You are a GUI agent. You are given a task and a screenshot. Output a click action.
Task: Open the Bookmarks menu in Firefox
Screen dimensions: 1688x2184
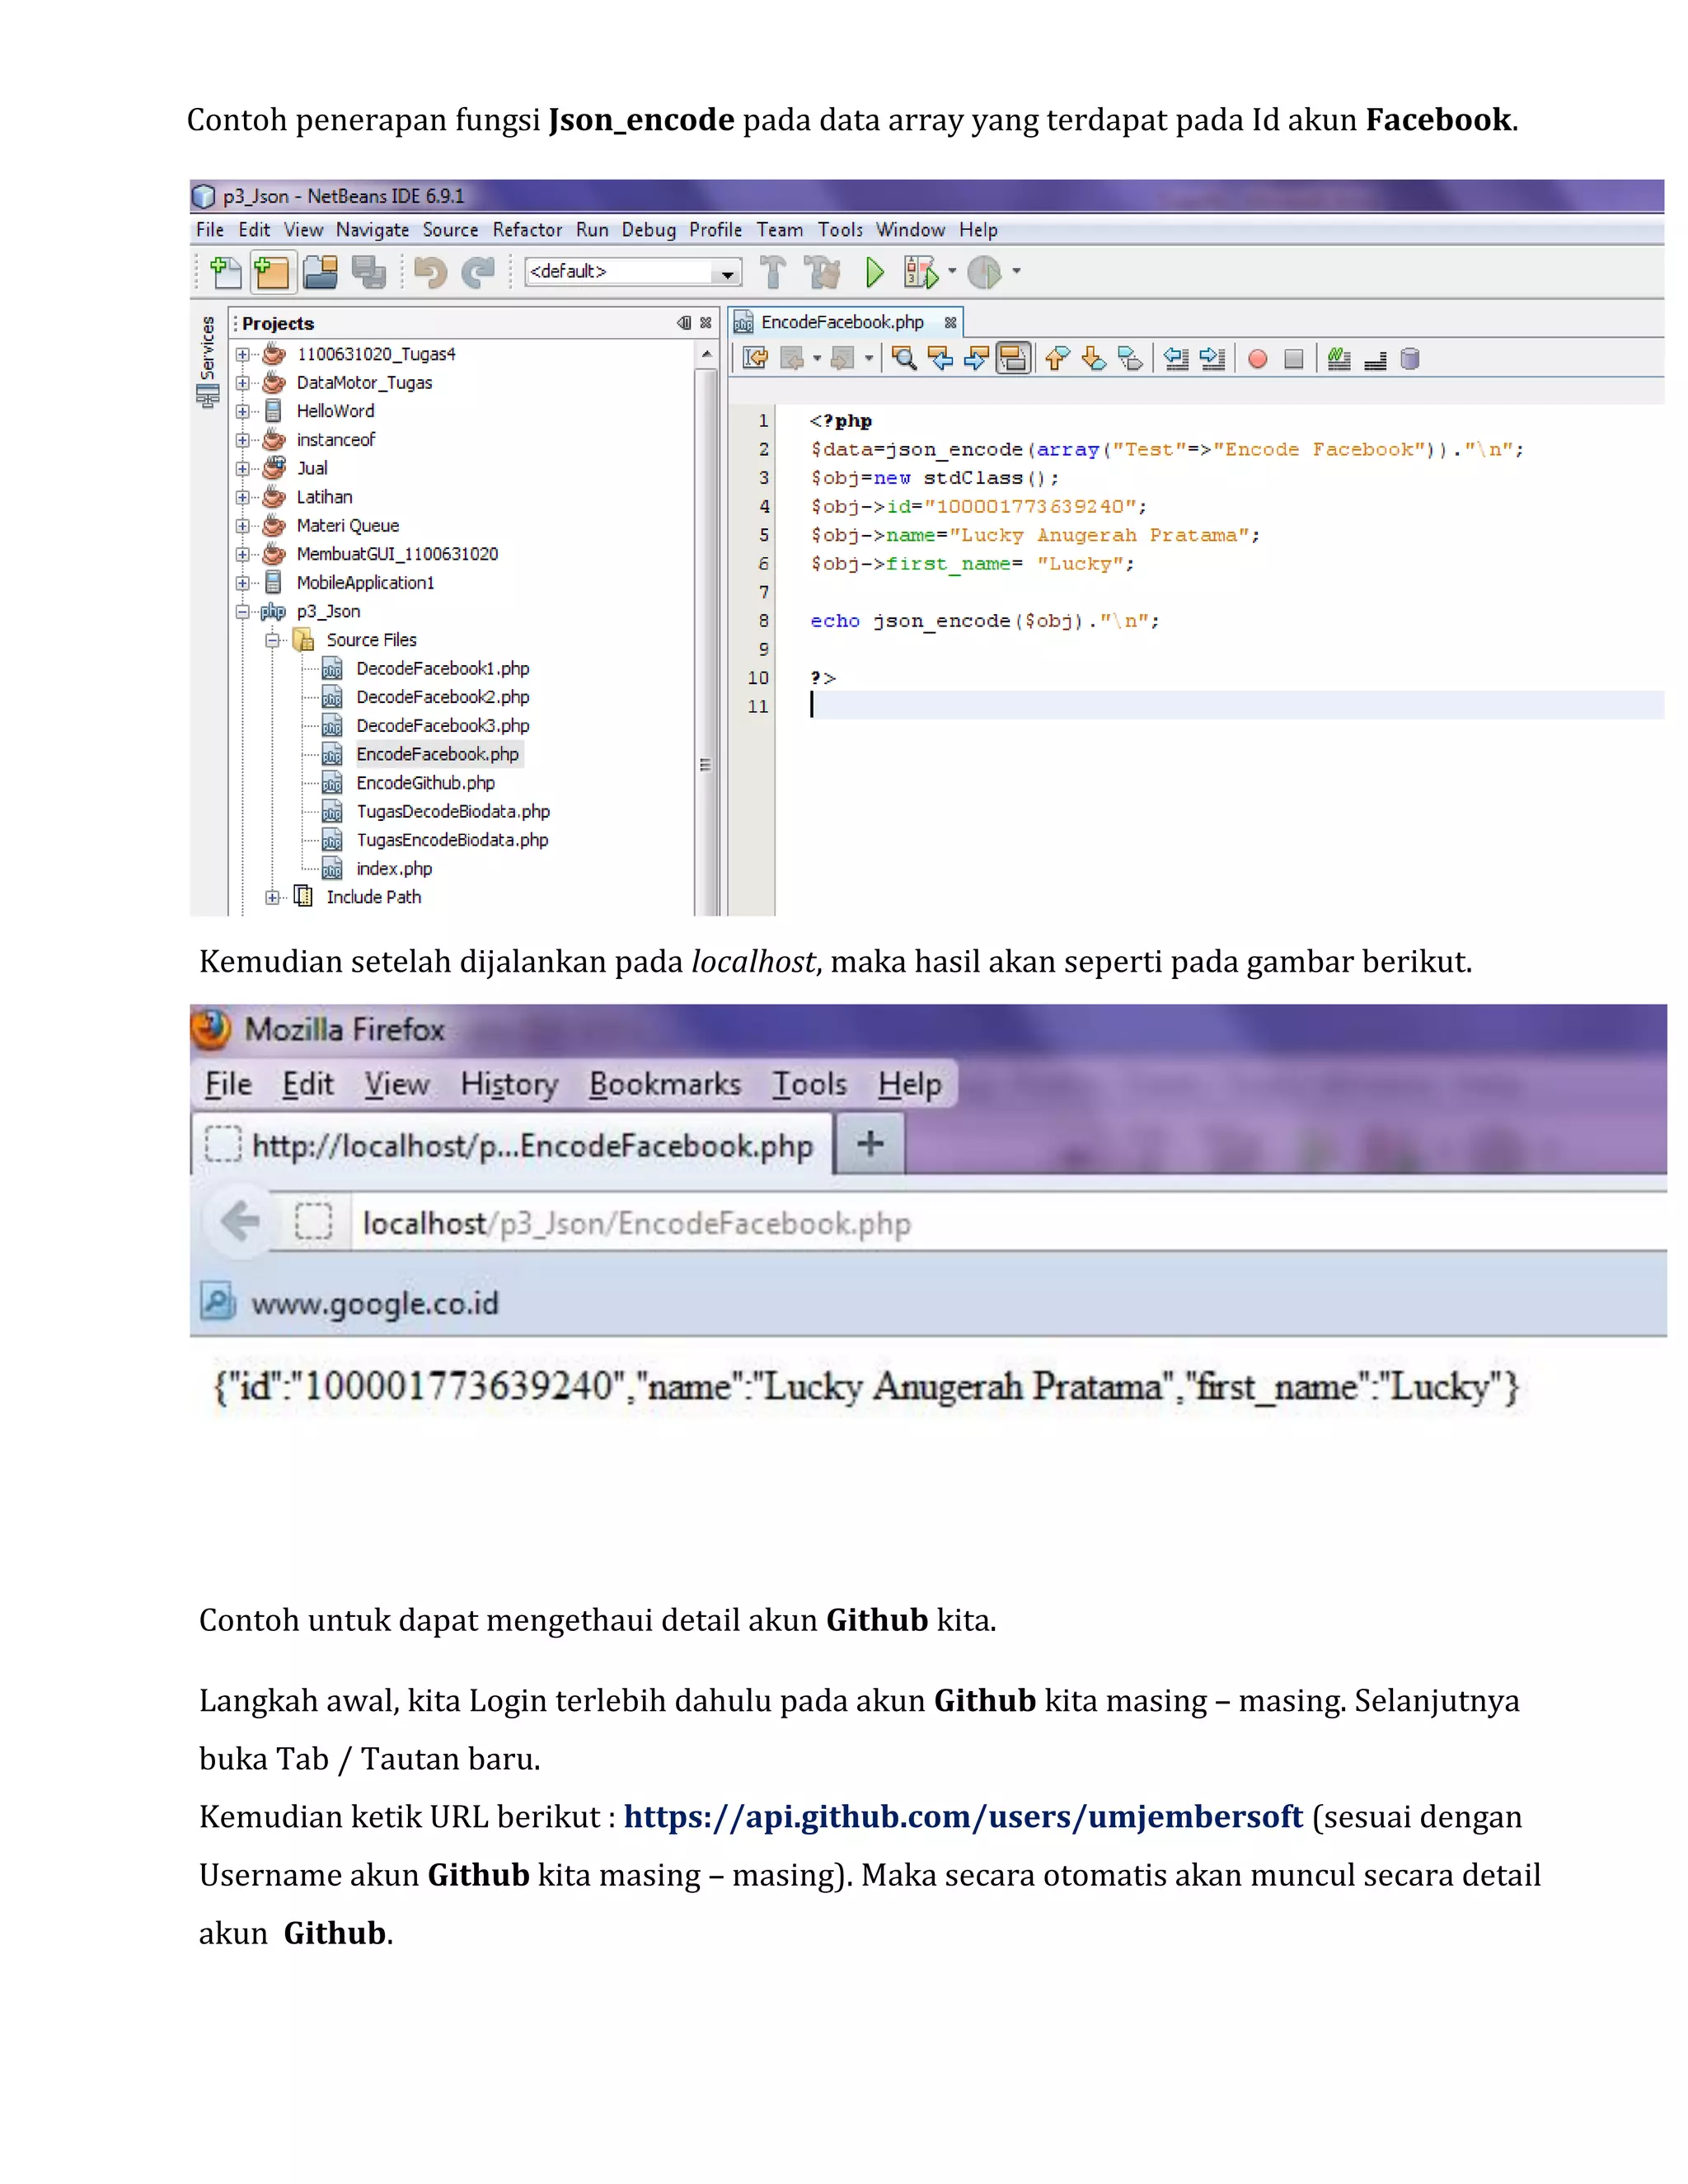pyautogui.click(x=665, y=1084)
